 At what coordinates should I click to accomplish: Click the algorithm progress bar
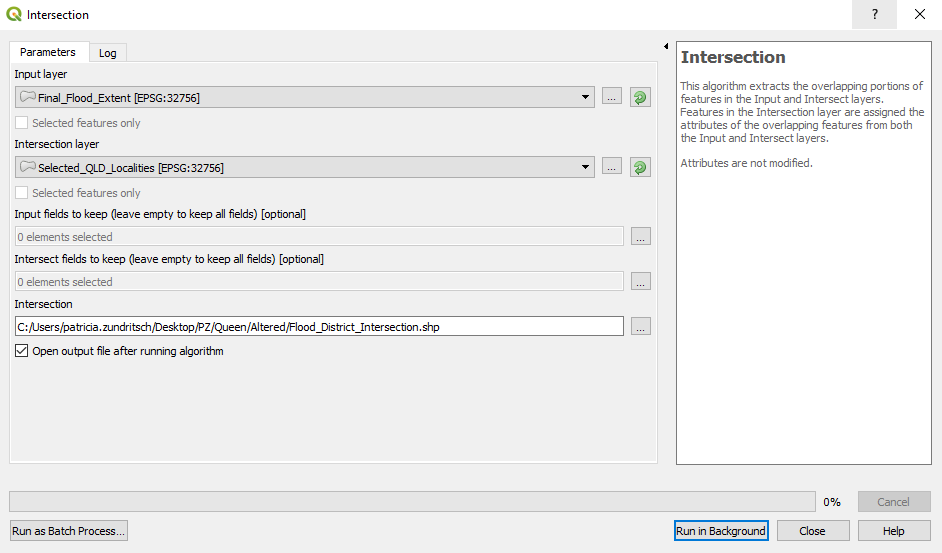coord(412,502)
